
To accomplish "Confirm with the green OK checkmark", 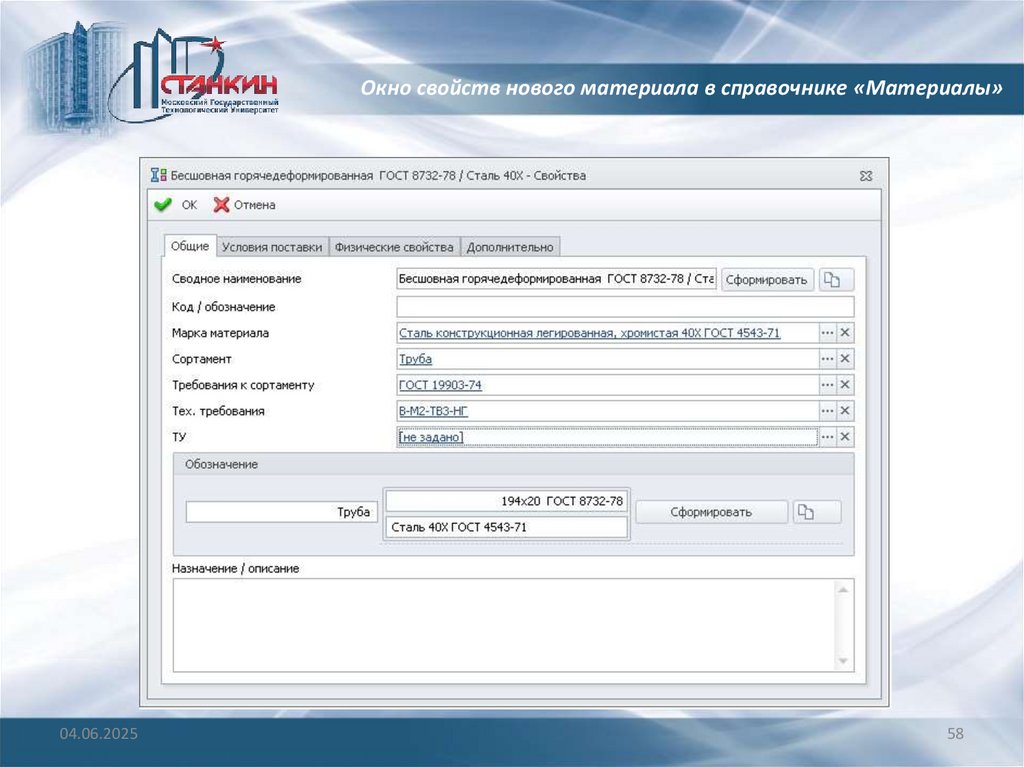I will (x=176, y=205).
